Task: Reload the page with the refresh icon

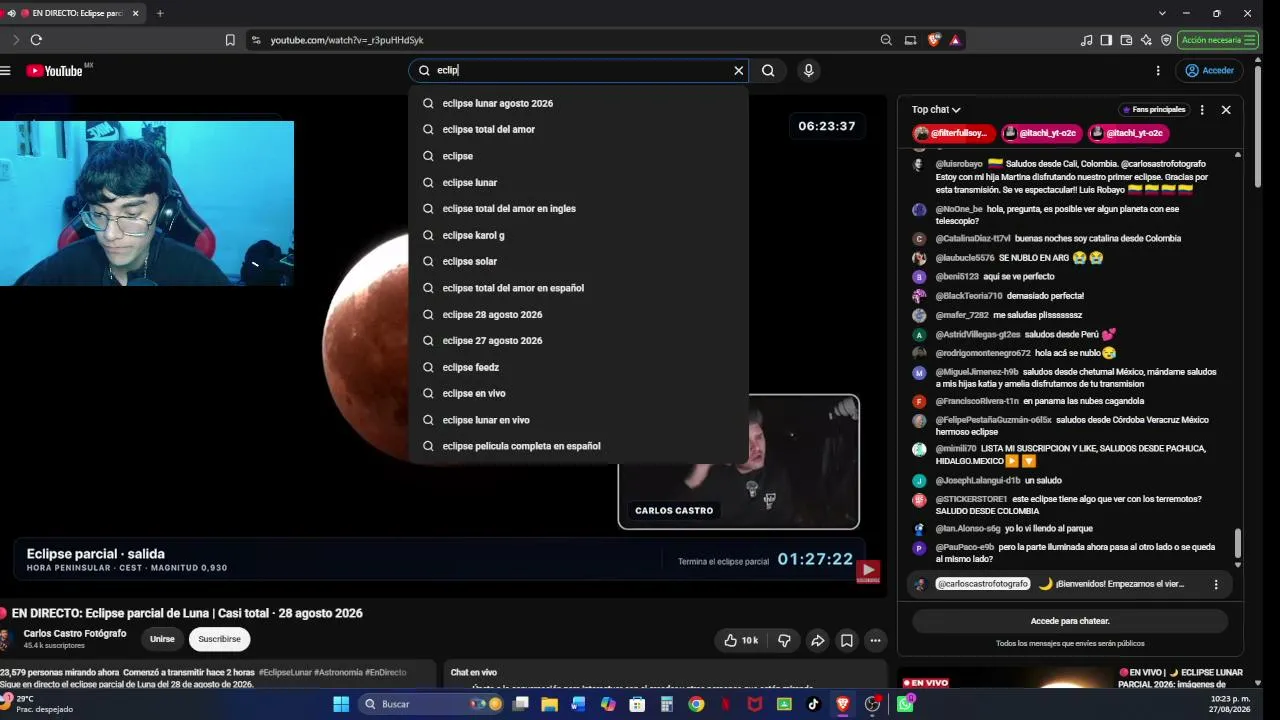Action: (36, 40)
